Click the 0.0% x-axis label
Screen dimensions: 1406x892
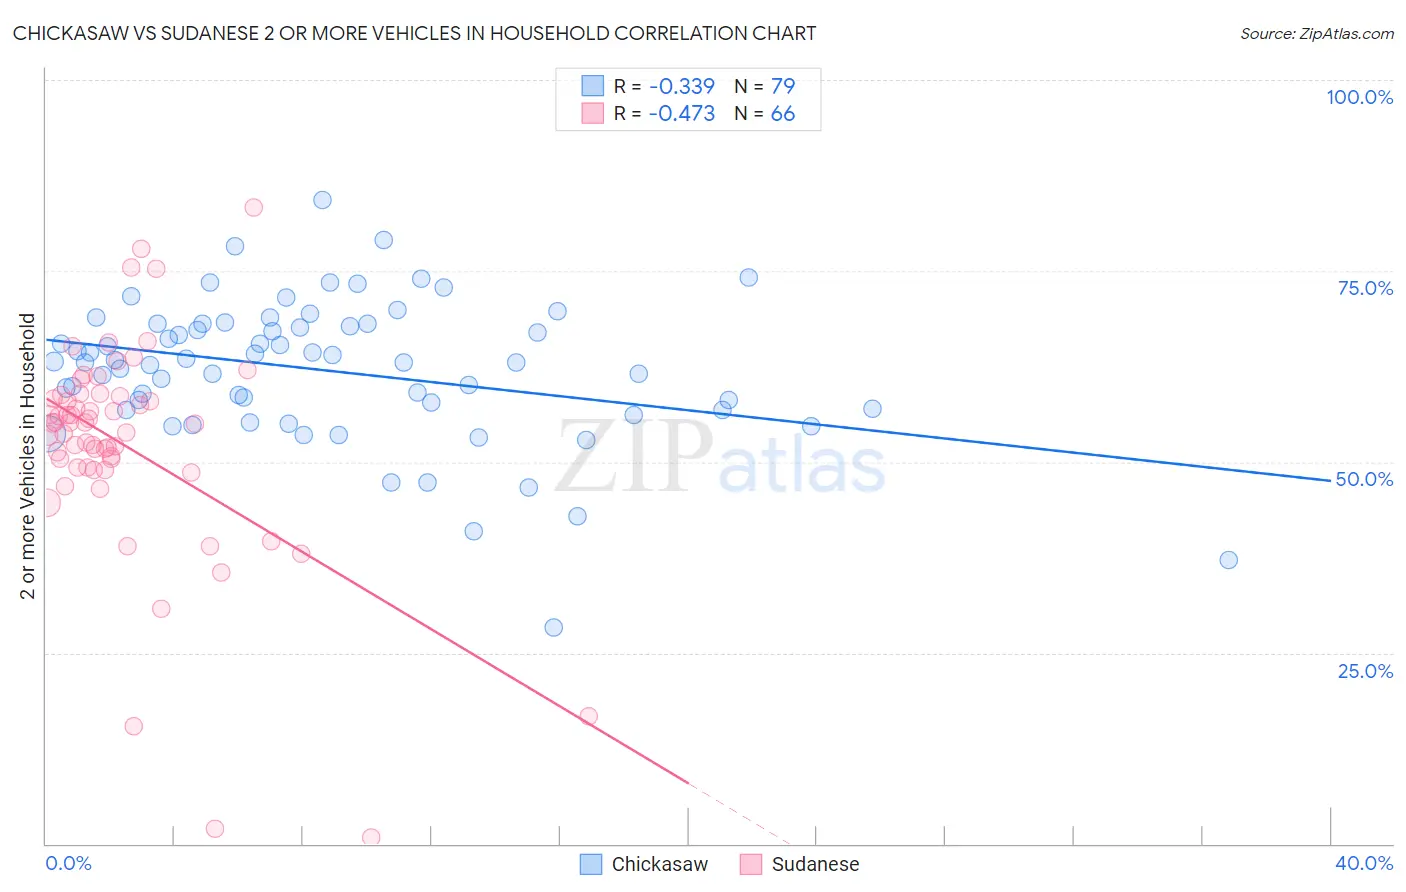(x=68, y=863)
